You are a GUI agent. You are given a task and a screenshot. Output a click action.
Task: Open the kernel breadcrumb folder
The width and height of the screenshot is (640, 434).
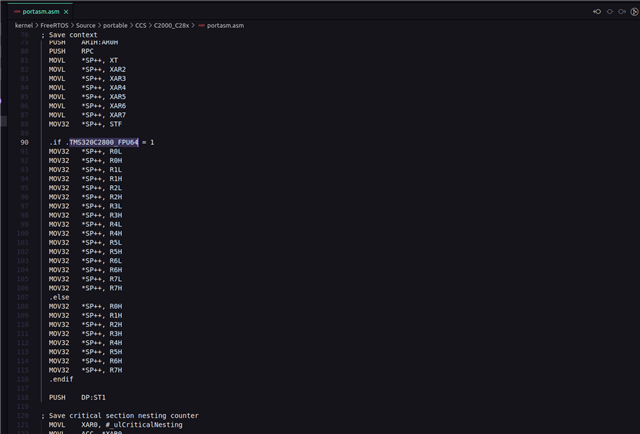point(24,24)
